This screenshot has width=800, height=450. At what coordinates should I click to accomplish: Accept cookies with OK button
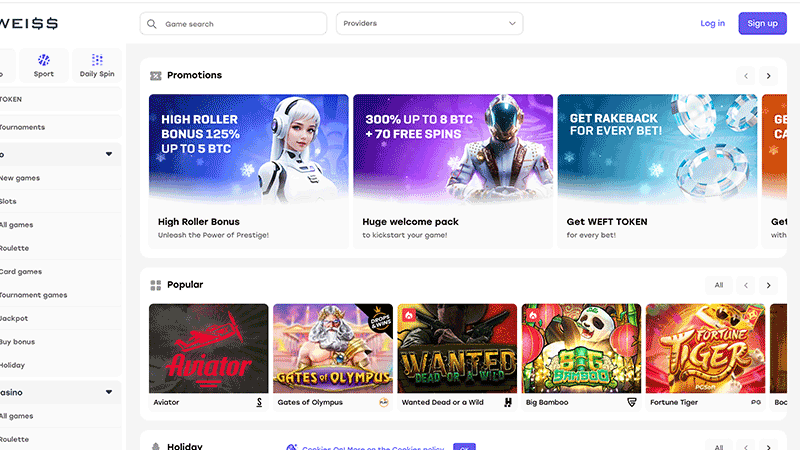coord(464,447)
